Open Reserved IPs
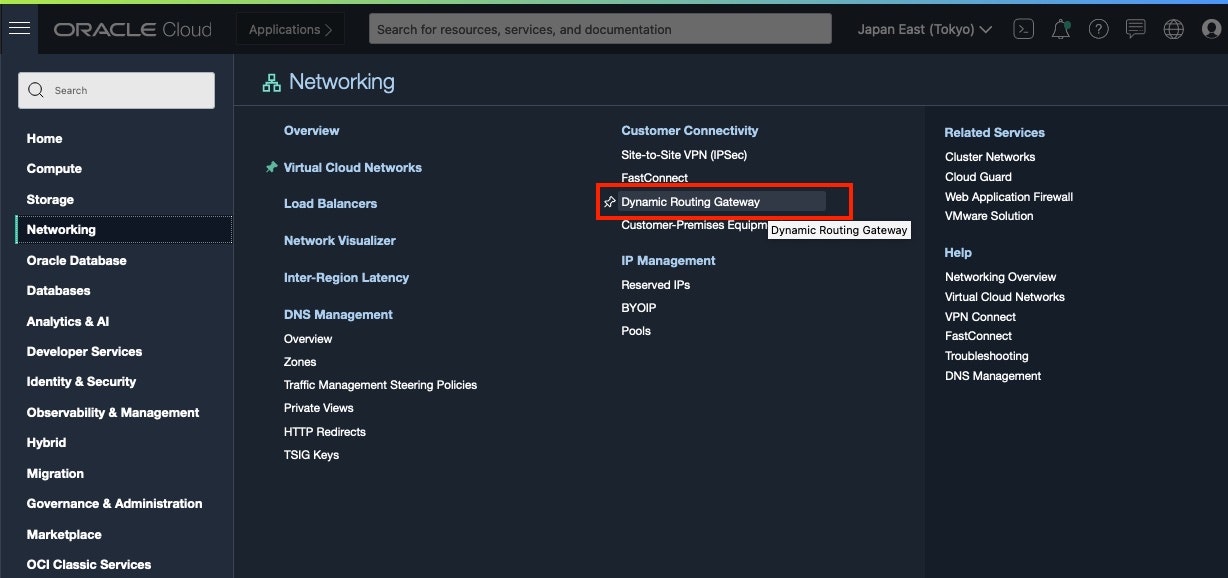1228x578 pixels. click(655, 285)
